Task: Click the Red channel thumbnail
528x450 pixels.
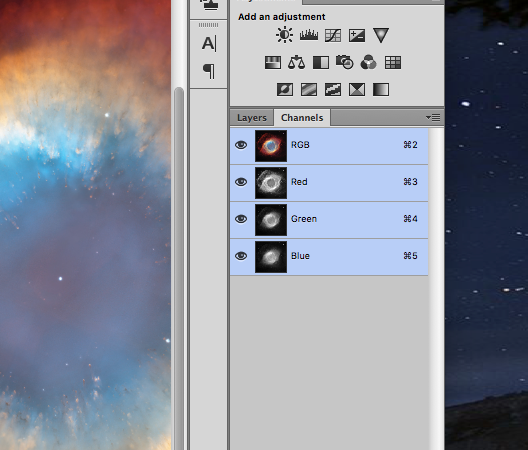Action: [x=271, y=183]
